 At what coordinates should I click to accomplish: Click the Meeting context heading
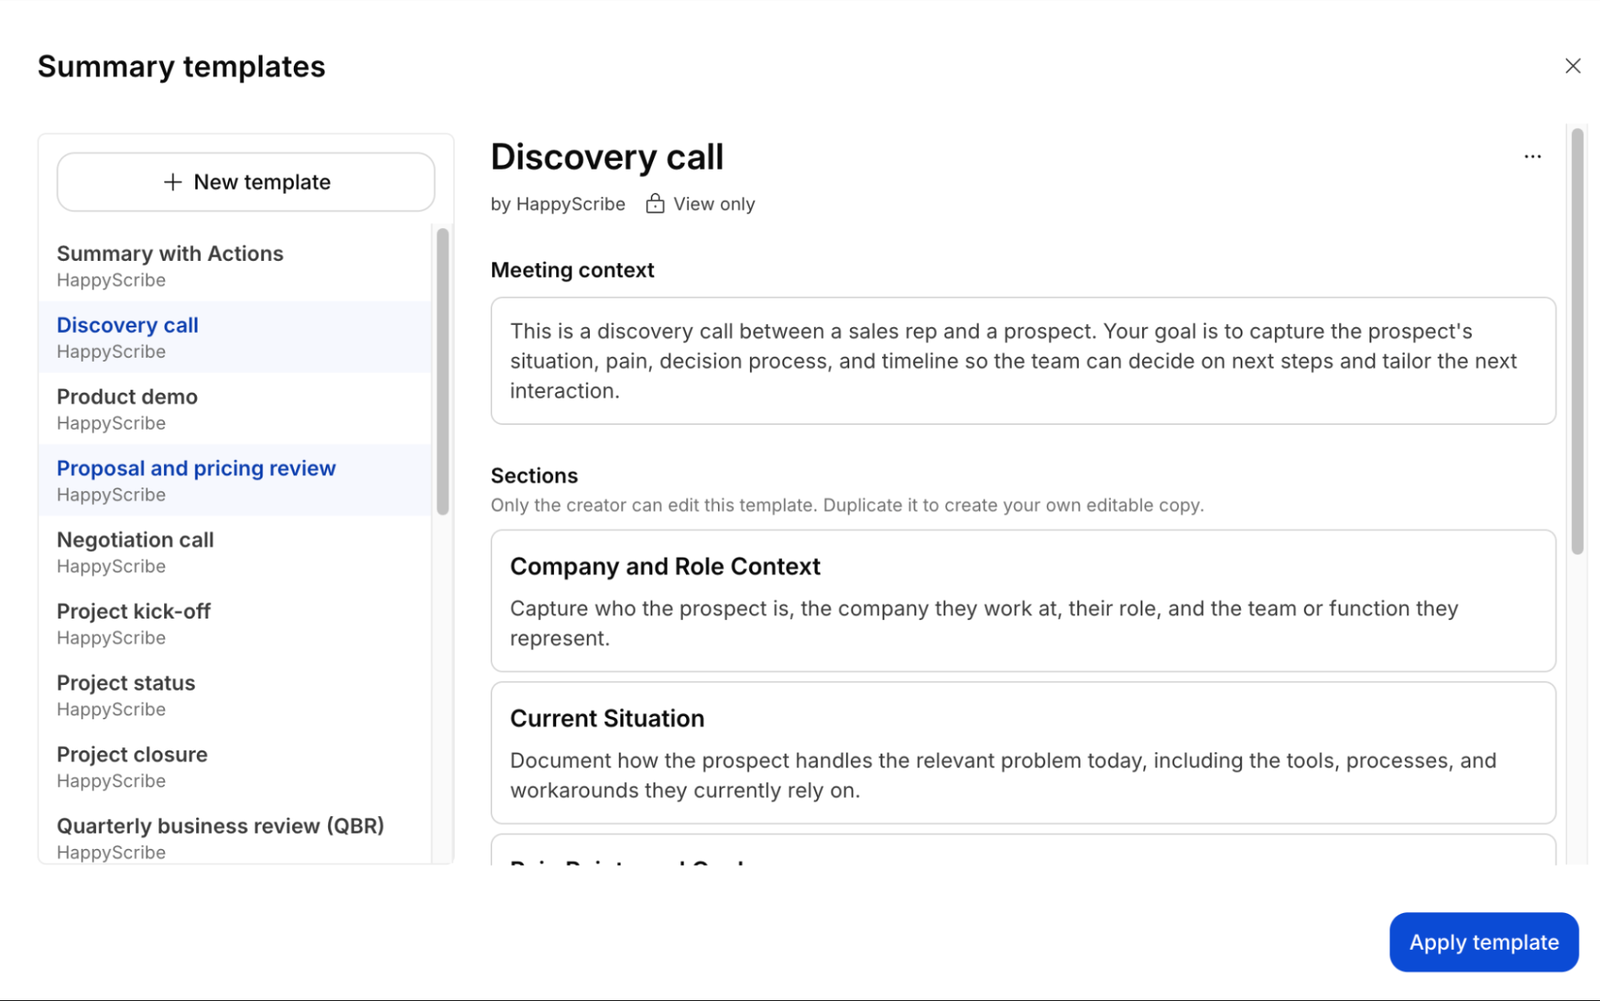point(572,270)
